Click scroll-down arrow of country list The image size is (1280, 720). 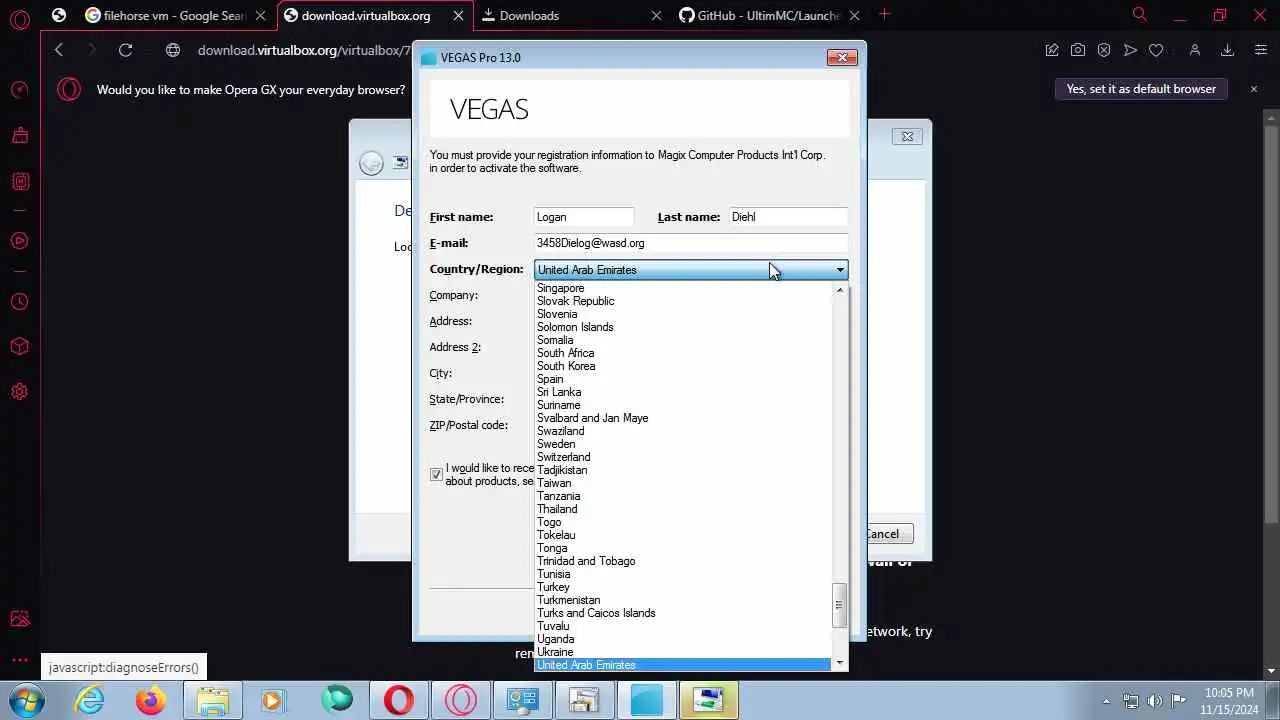(840, 663)
